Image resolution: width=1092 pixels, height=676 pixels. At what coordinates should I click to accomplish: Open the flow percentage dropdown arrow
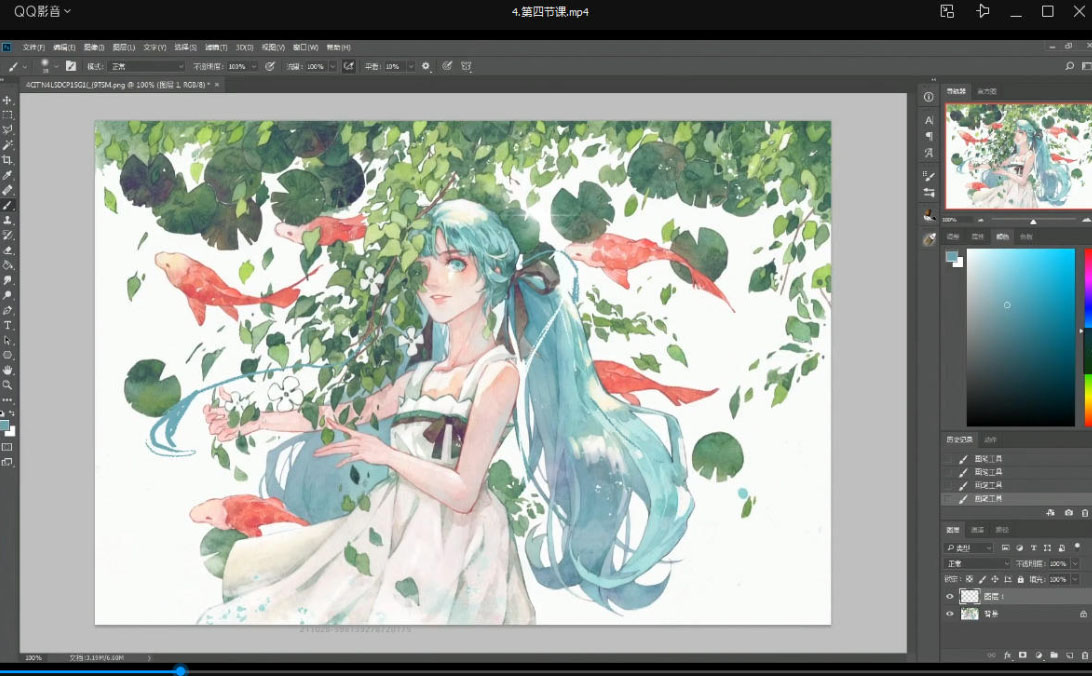pos(332,66)
